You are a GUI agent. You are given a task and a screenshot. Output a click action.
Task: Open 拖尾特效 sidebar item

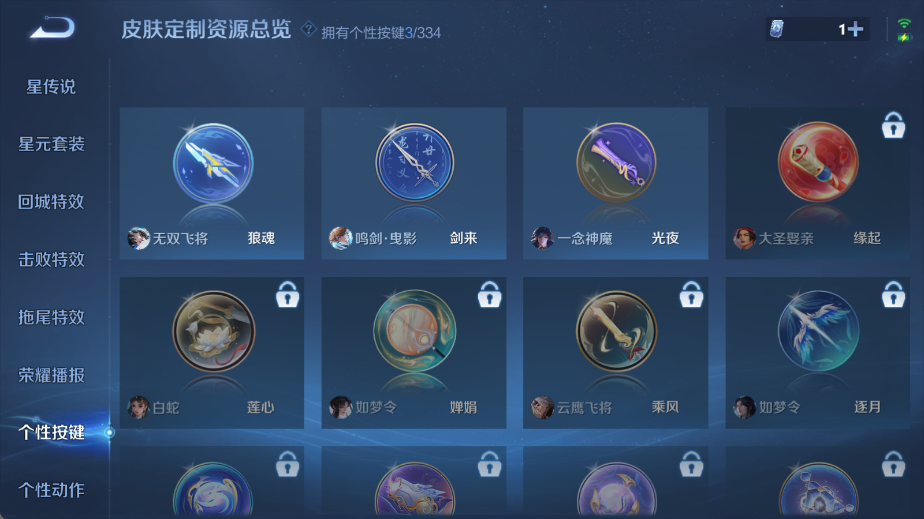51,317
